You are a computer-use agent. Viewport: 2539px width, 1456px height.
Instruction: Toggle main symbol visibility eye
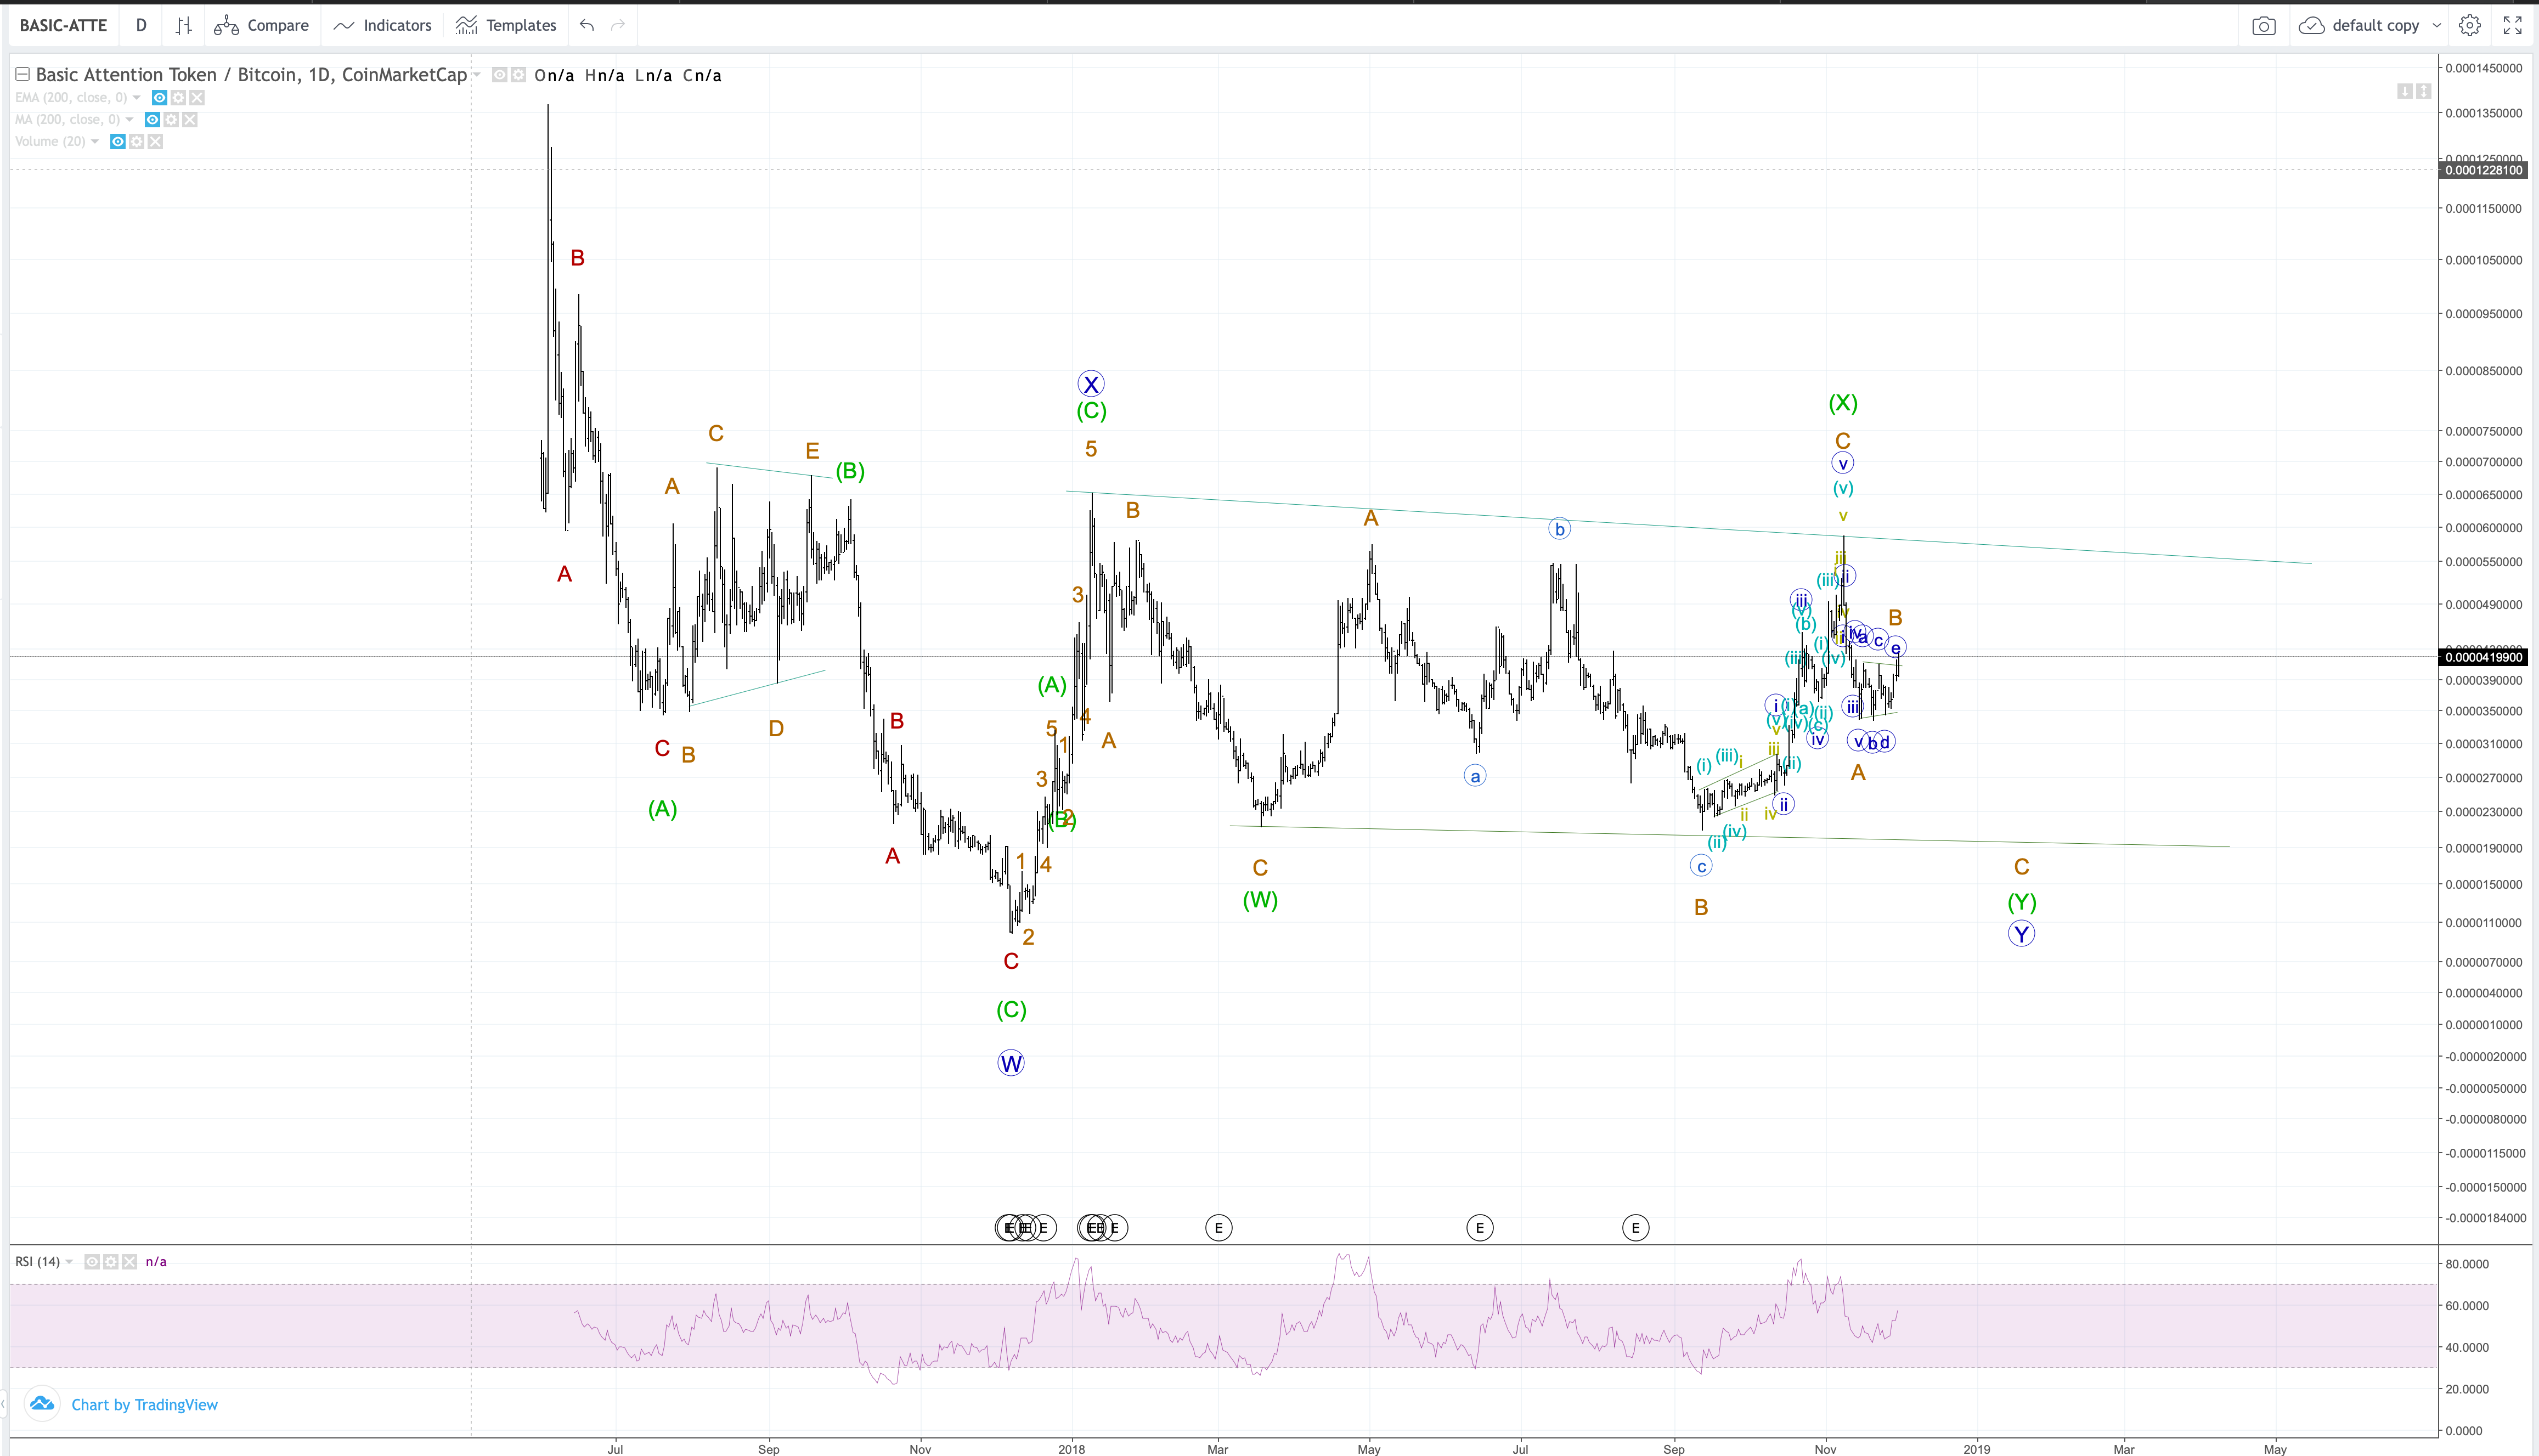pyautogui.click(x=499, y=75)
